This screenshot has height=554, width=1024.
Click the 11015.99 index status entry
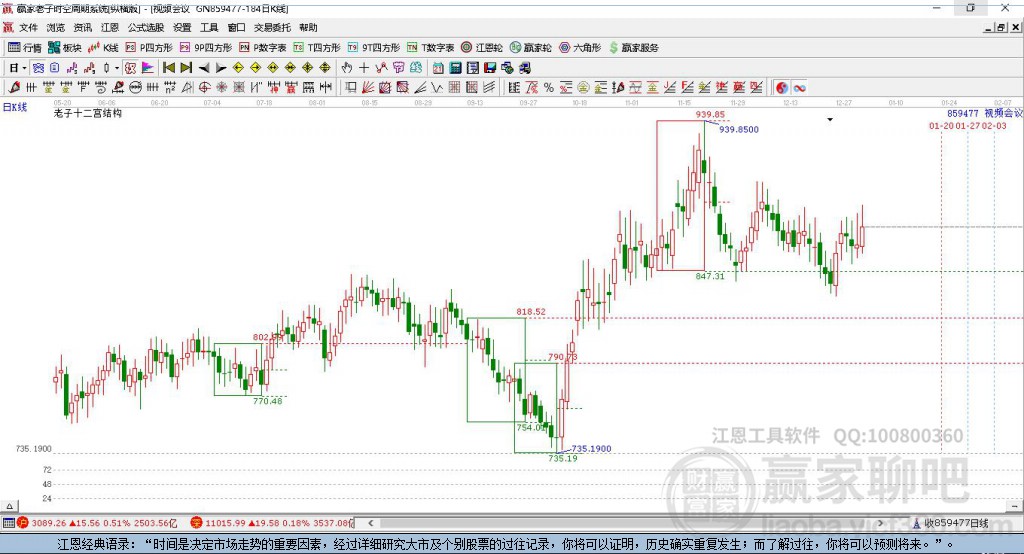point(272,523)
